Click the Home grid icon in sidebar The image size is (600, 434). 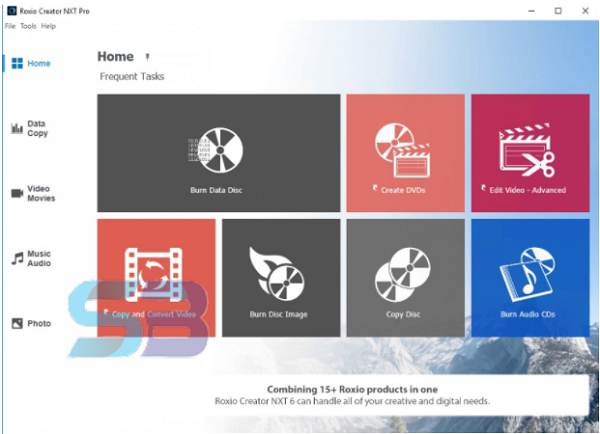coord(17,63)
